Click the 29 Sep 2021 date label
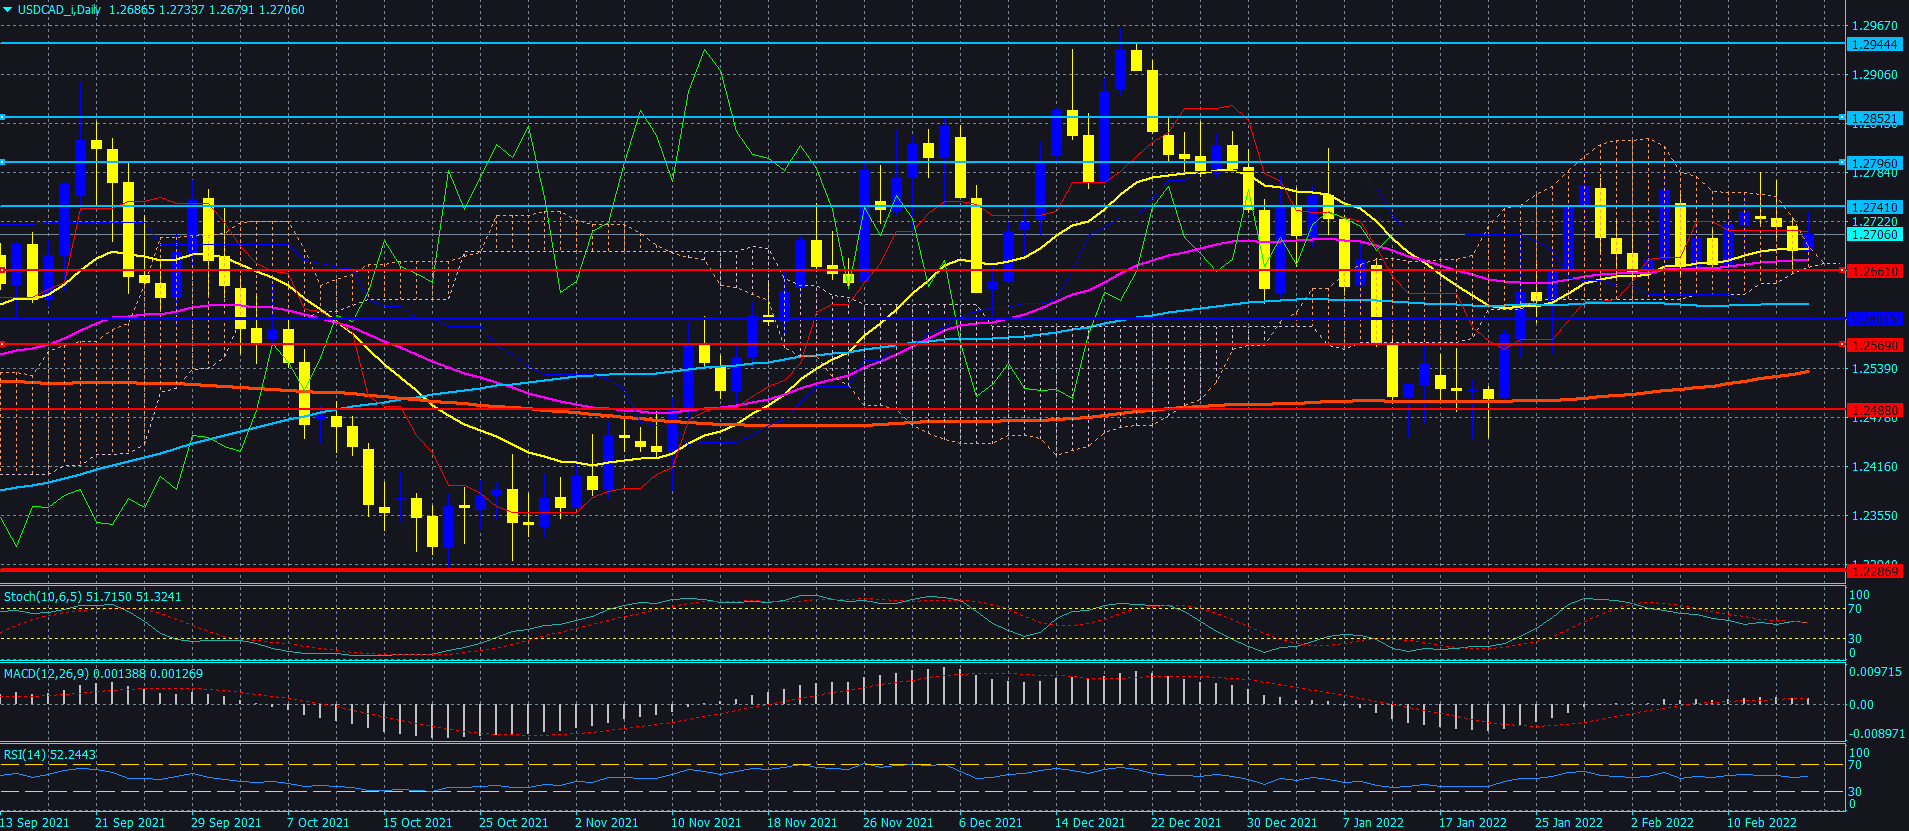 pyautogui.click(x=226, y=823)
